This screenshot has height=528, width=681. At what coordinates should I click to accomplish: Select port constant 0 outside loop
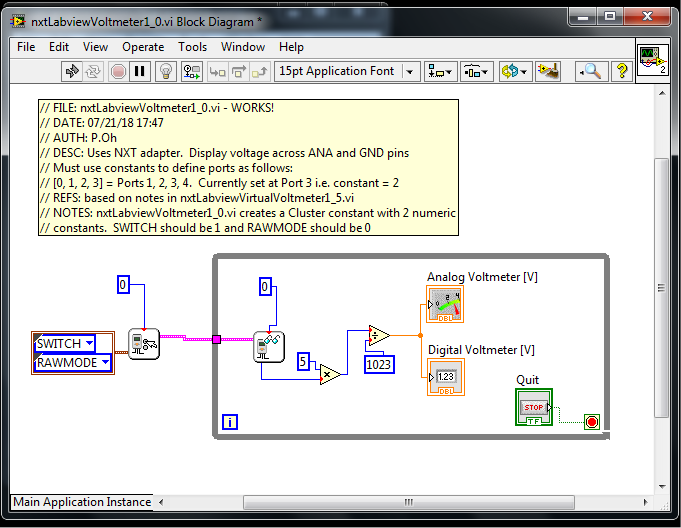tap(123, 285)
